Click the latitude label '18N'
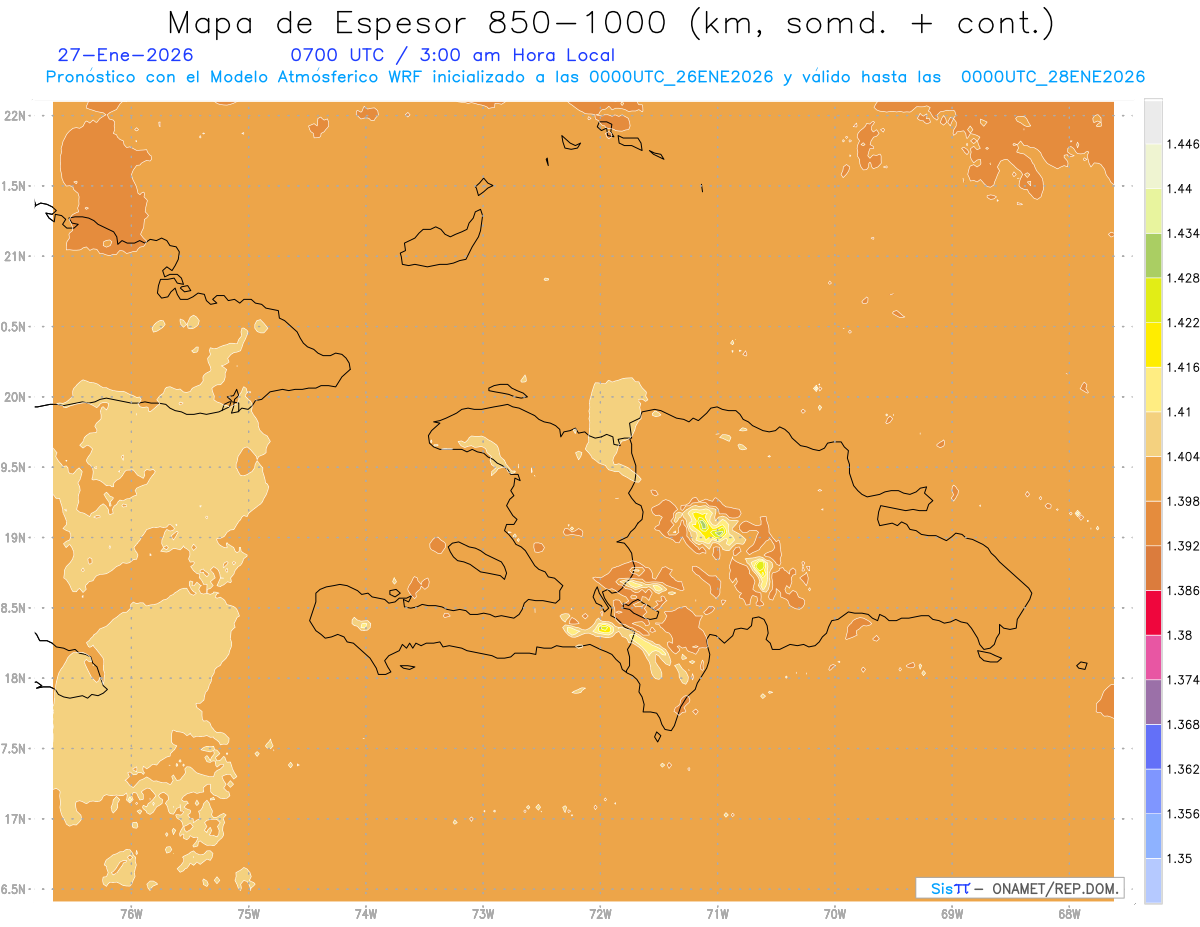The height and width of the screenshot is (927, 1200). coord(16,678)
